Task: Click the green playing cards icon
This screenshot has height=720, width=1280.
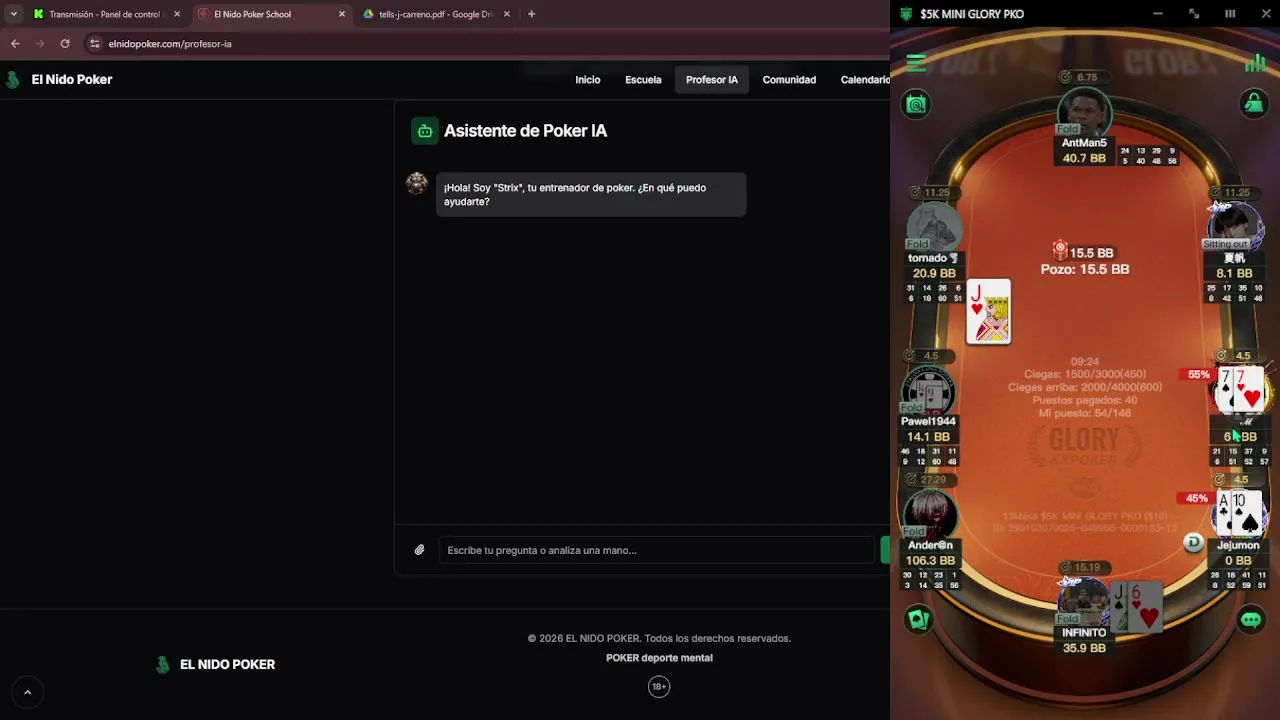Action: coord(918,619)
